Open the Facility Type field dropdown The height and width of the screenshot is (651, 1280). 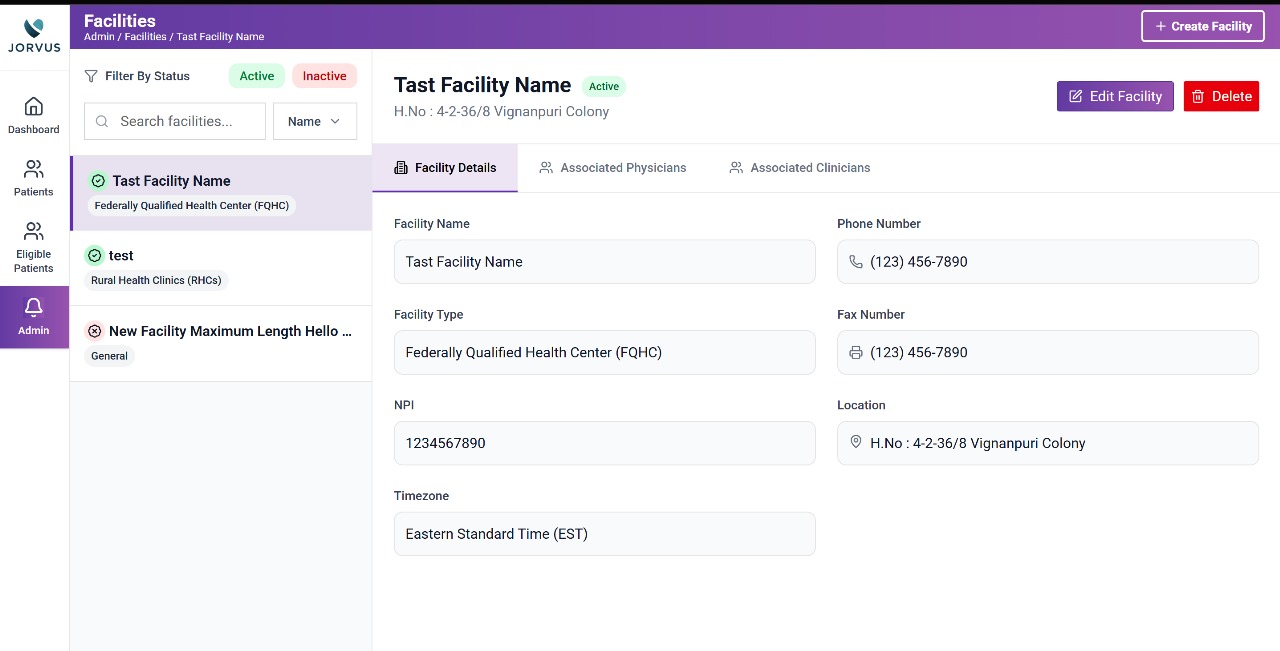604,352
